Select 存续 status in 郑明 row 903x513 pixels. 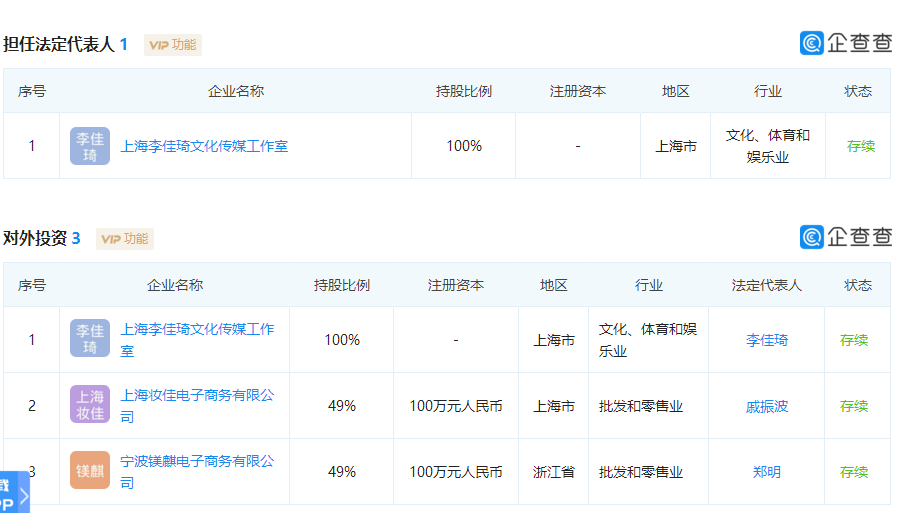tap(853, 472)
